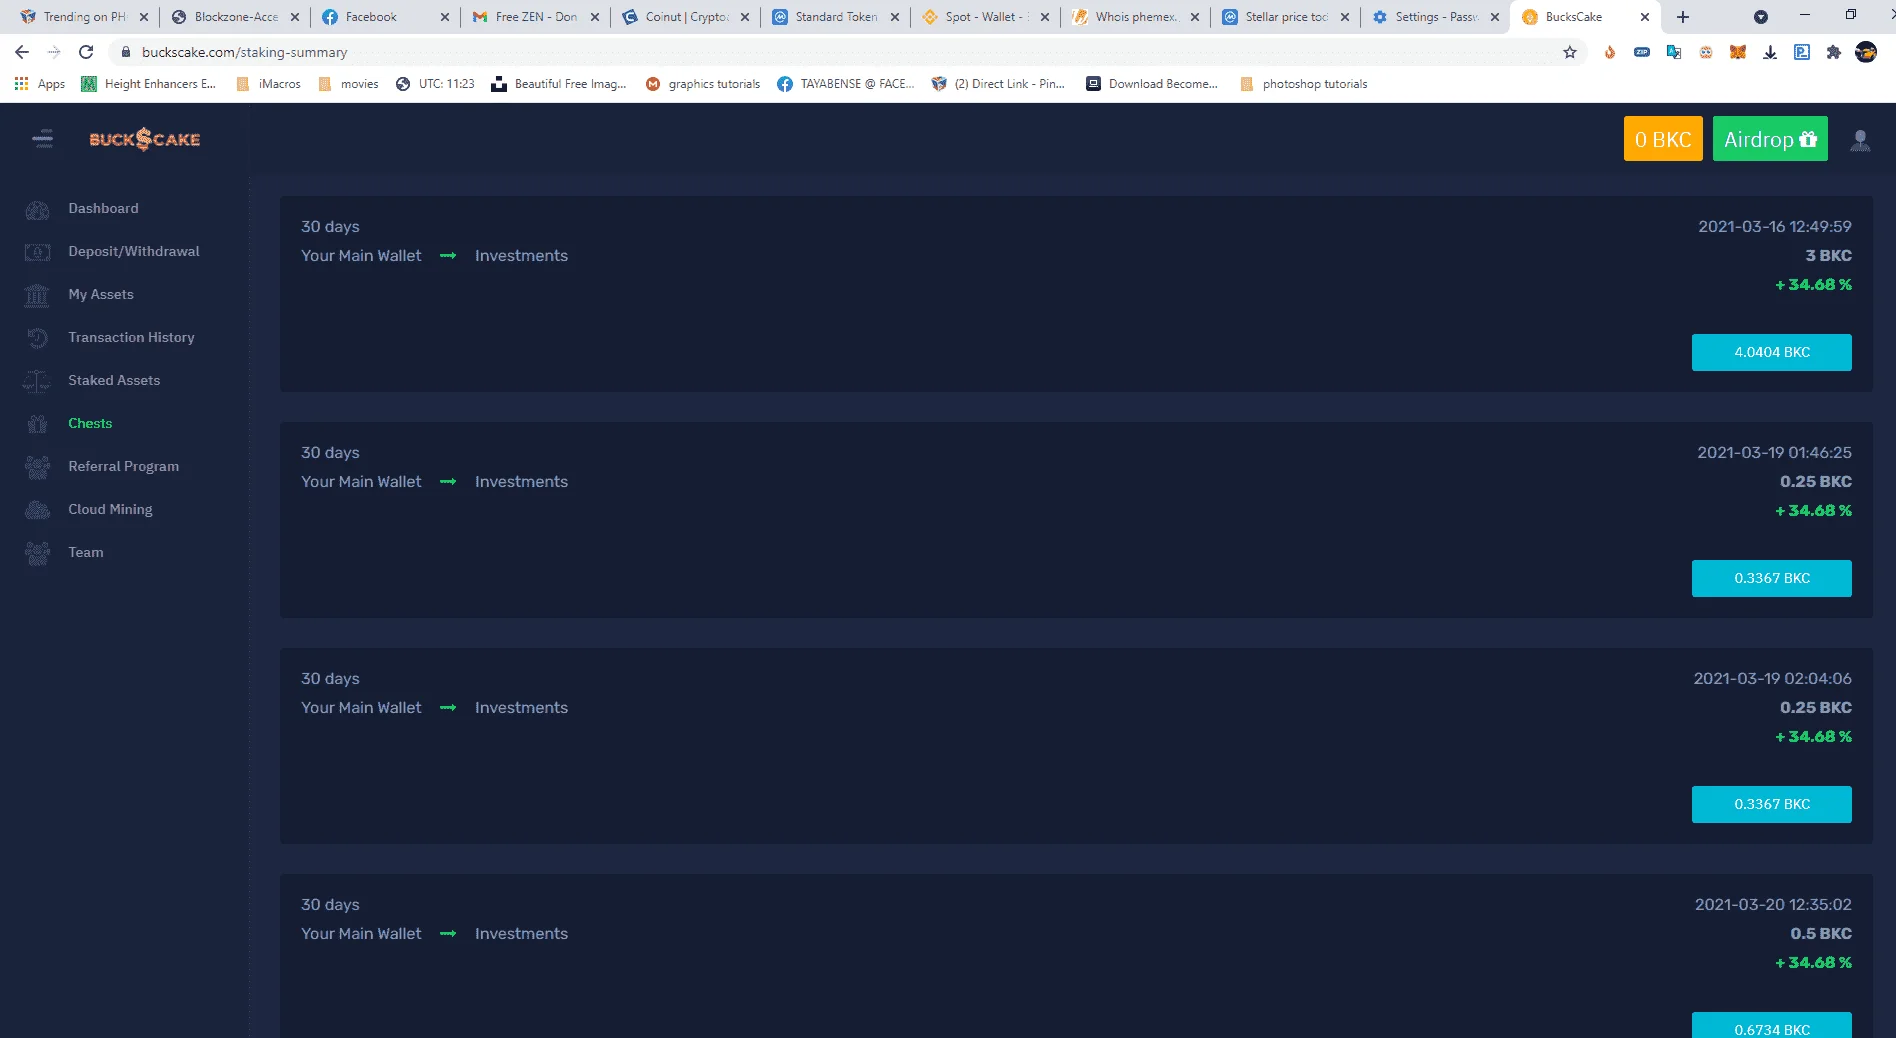Open the Apps shortcut in bookmarks bar

pos(40,84)
